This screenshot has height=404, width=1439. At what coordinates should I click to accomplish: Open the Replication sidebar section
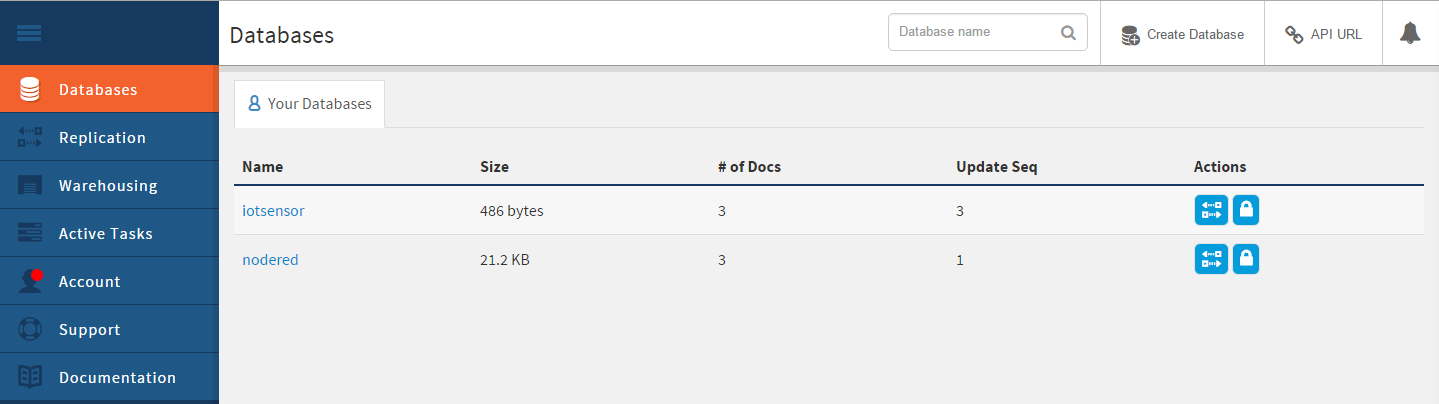(x=109, y=137)
